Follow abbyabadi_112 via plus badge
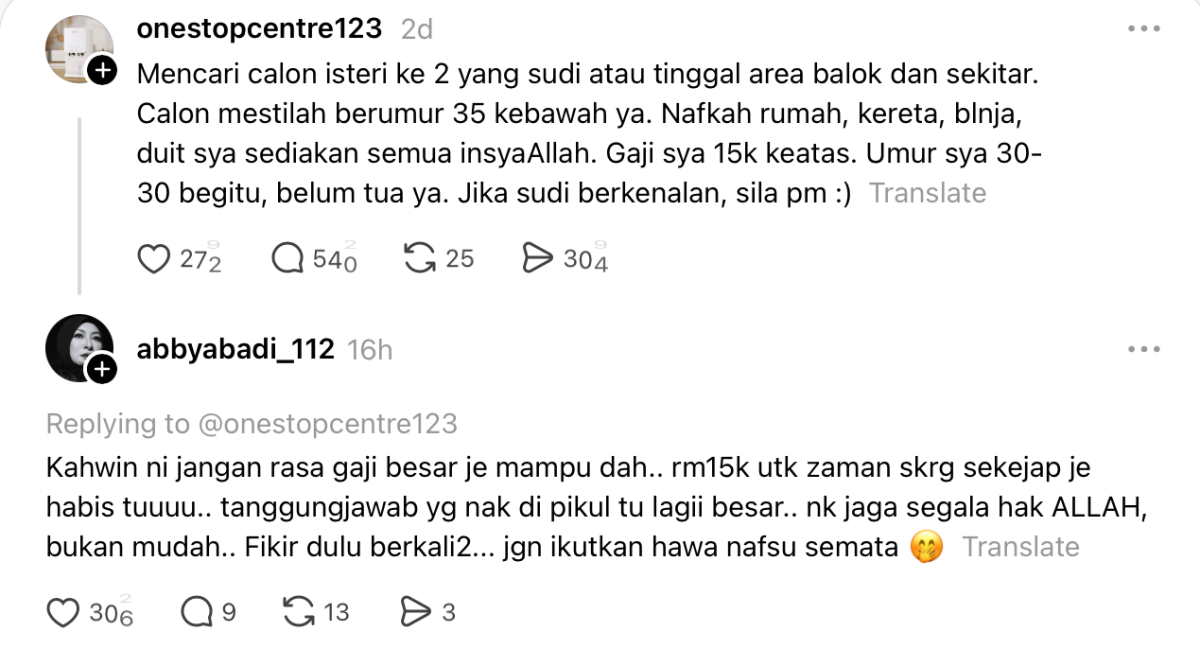 (x=102, y=370)
